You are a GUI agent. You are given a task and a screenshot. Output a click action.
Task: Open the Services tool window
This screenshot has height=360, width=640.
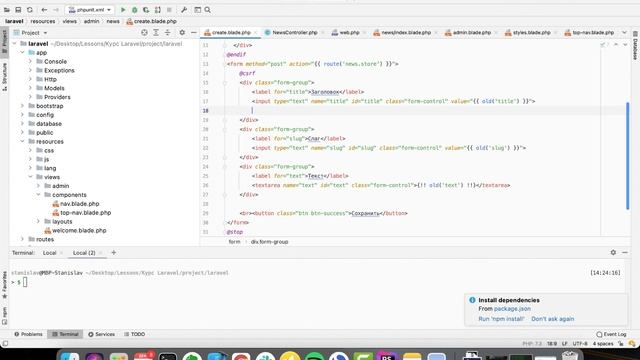[x=102, y=334]
